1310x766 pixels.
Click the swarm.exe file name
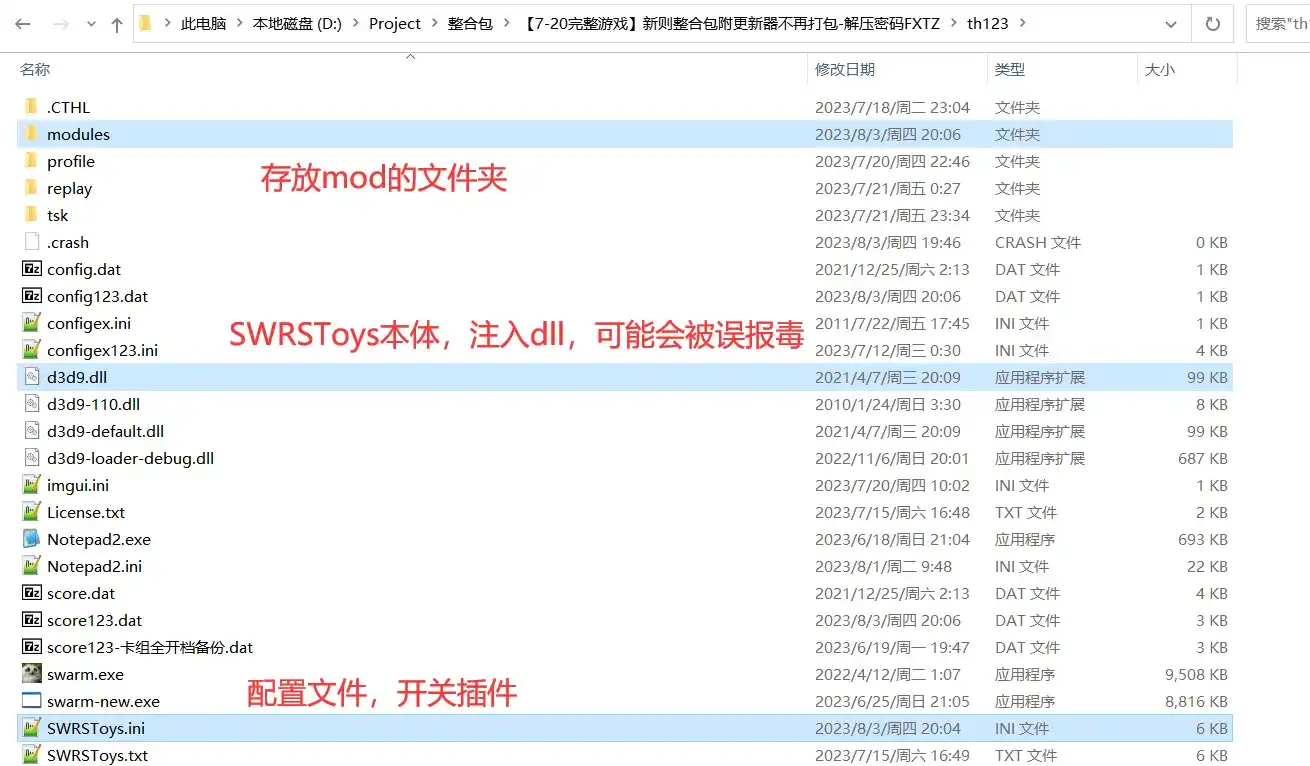(85, 674)
